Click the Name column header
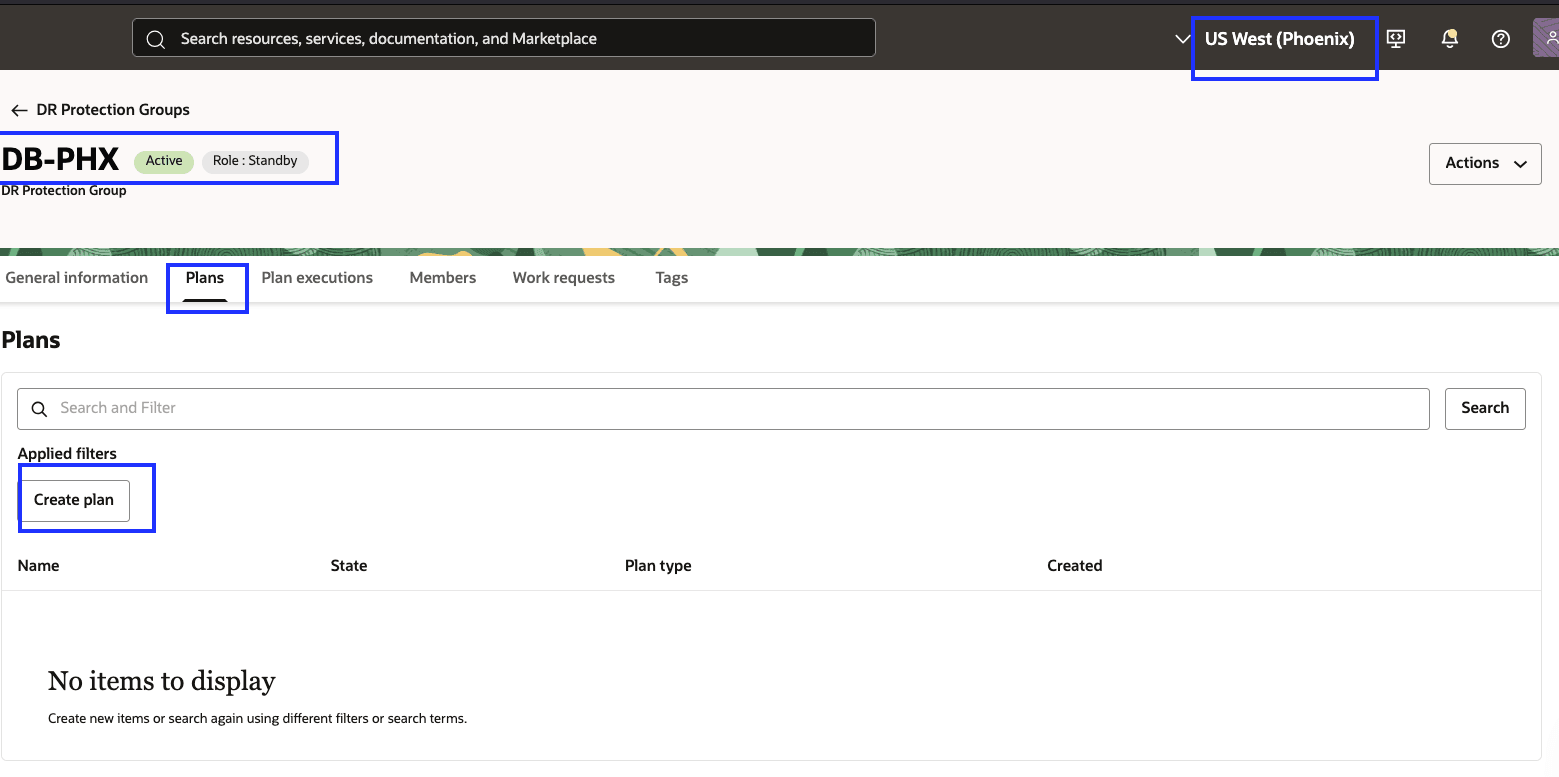 pos(39,566)
